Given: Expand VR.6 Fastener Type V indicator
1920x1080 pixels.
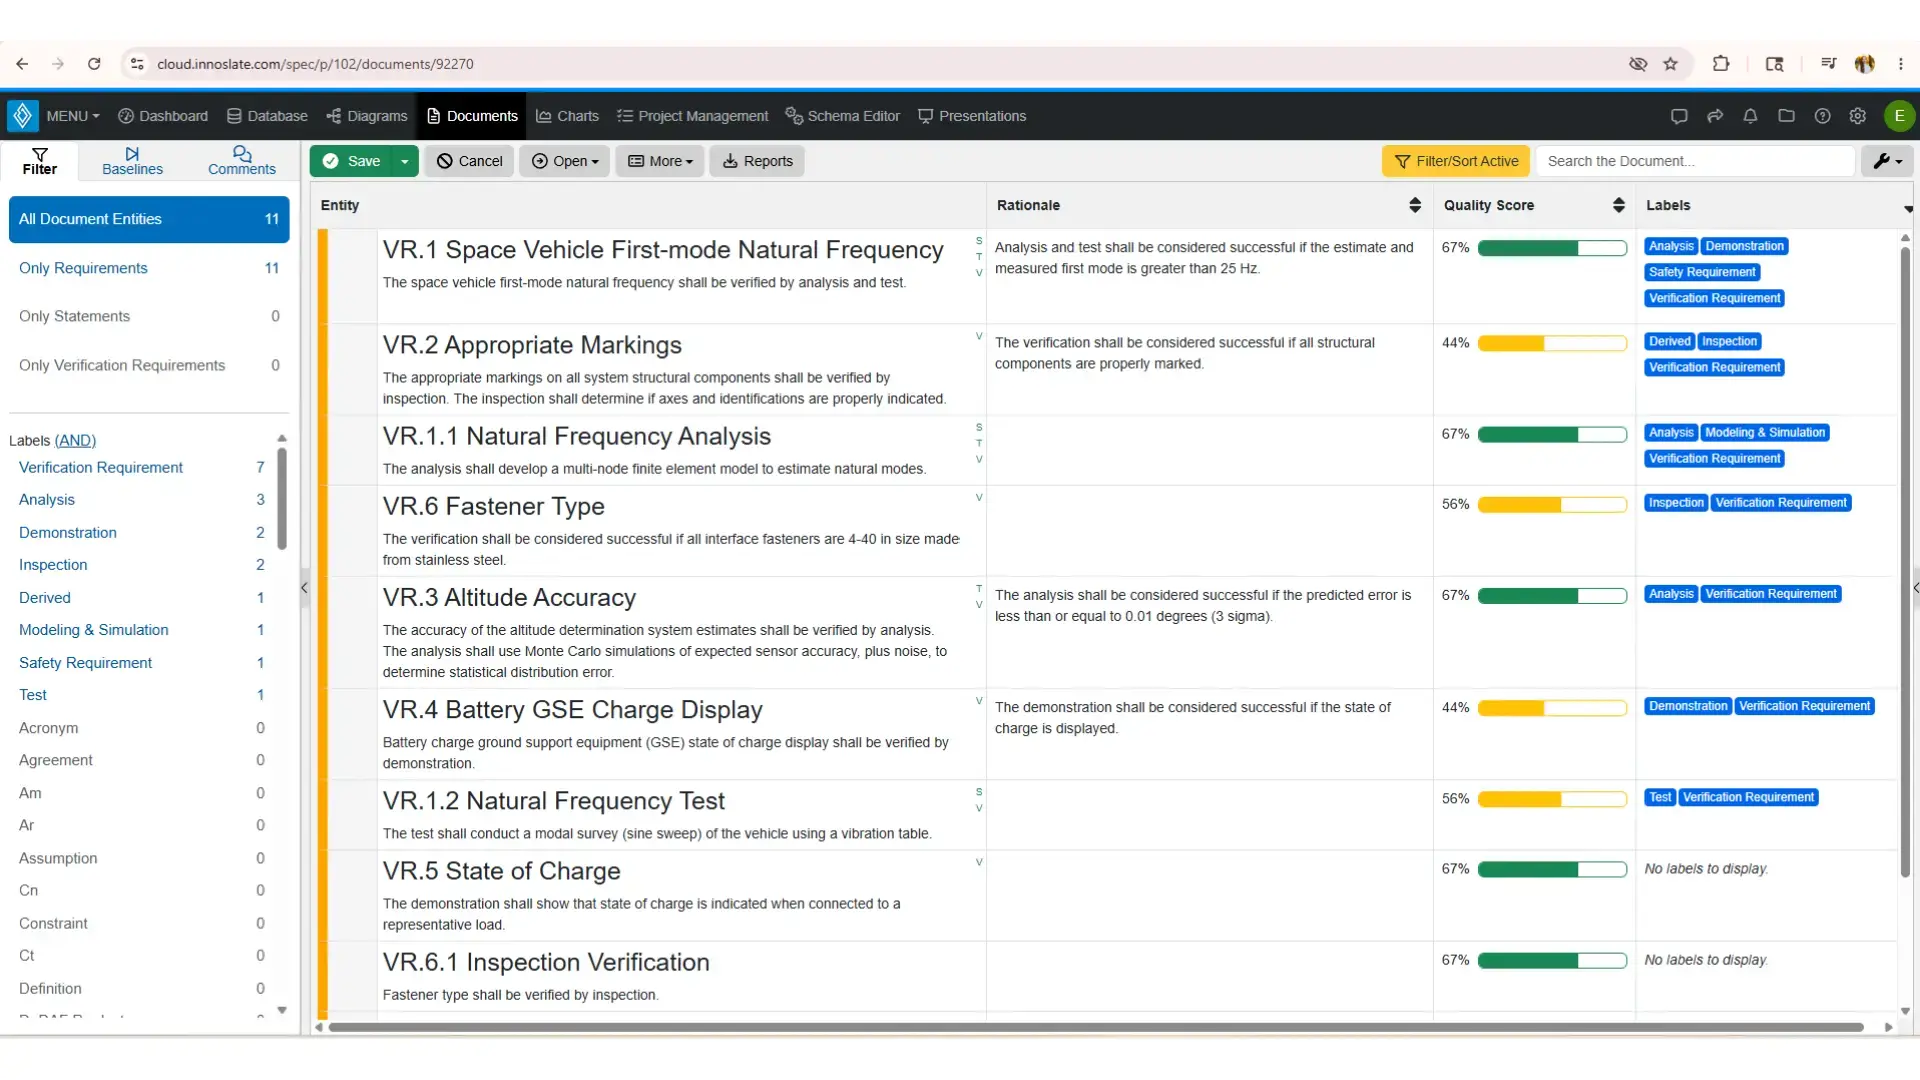Looking at the screenshot, I should coord(979,497).
